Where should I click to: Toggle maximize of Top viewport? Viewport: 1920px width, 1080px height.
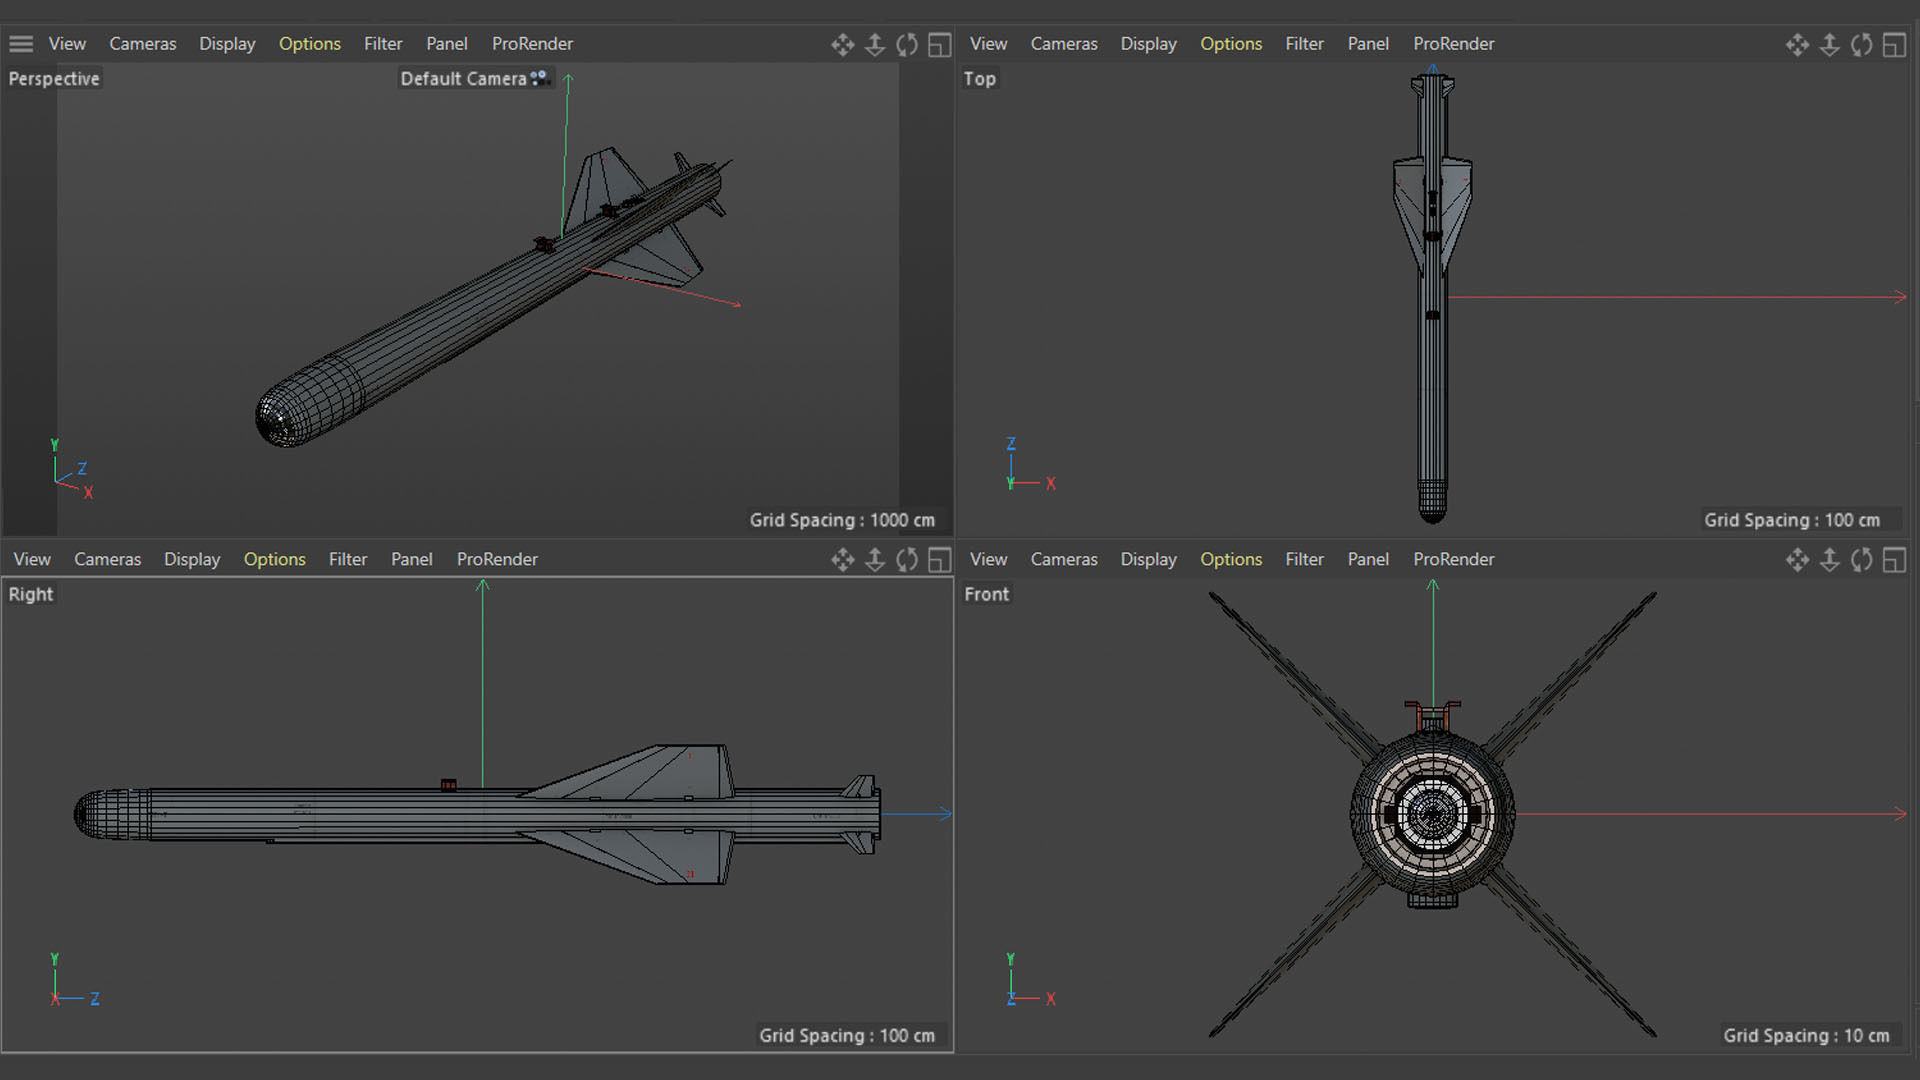click(1894, 45)
